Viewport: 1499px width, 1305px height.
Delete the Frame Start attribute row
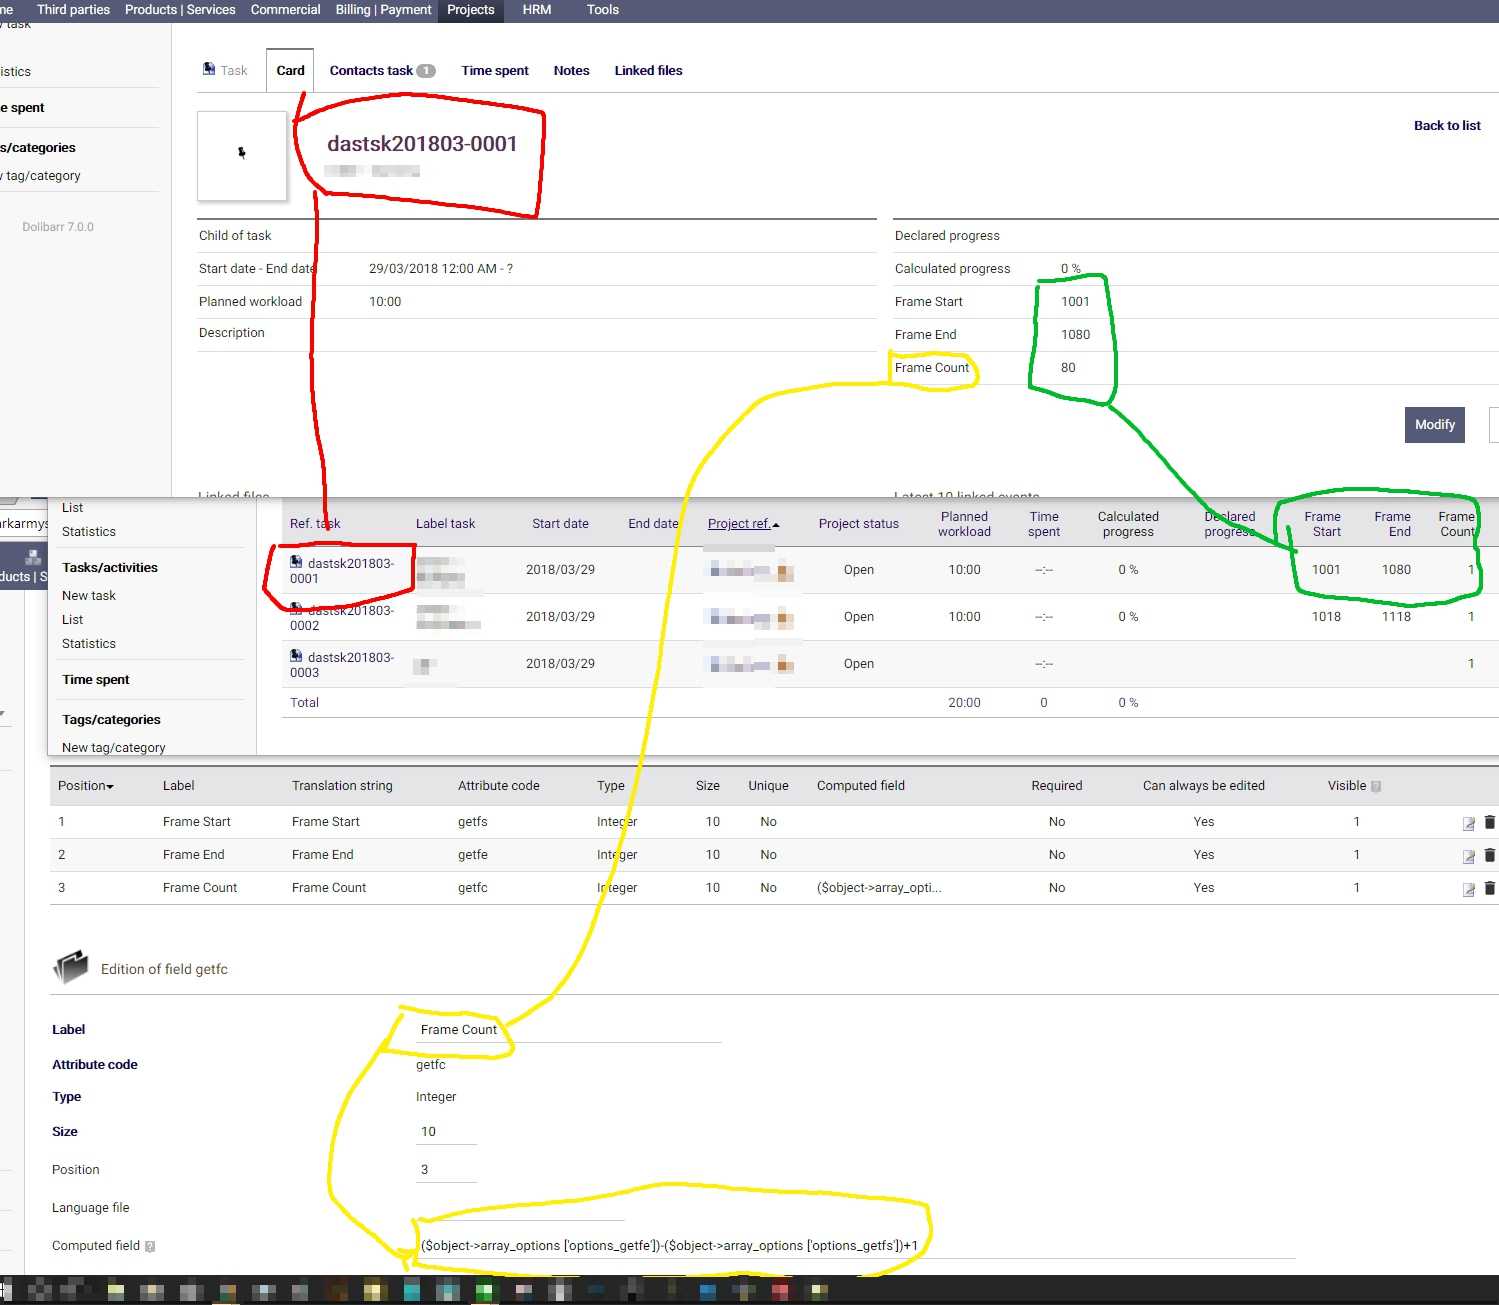pyautogui.click(x=1489, y=822)
